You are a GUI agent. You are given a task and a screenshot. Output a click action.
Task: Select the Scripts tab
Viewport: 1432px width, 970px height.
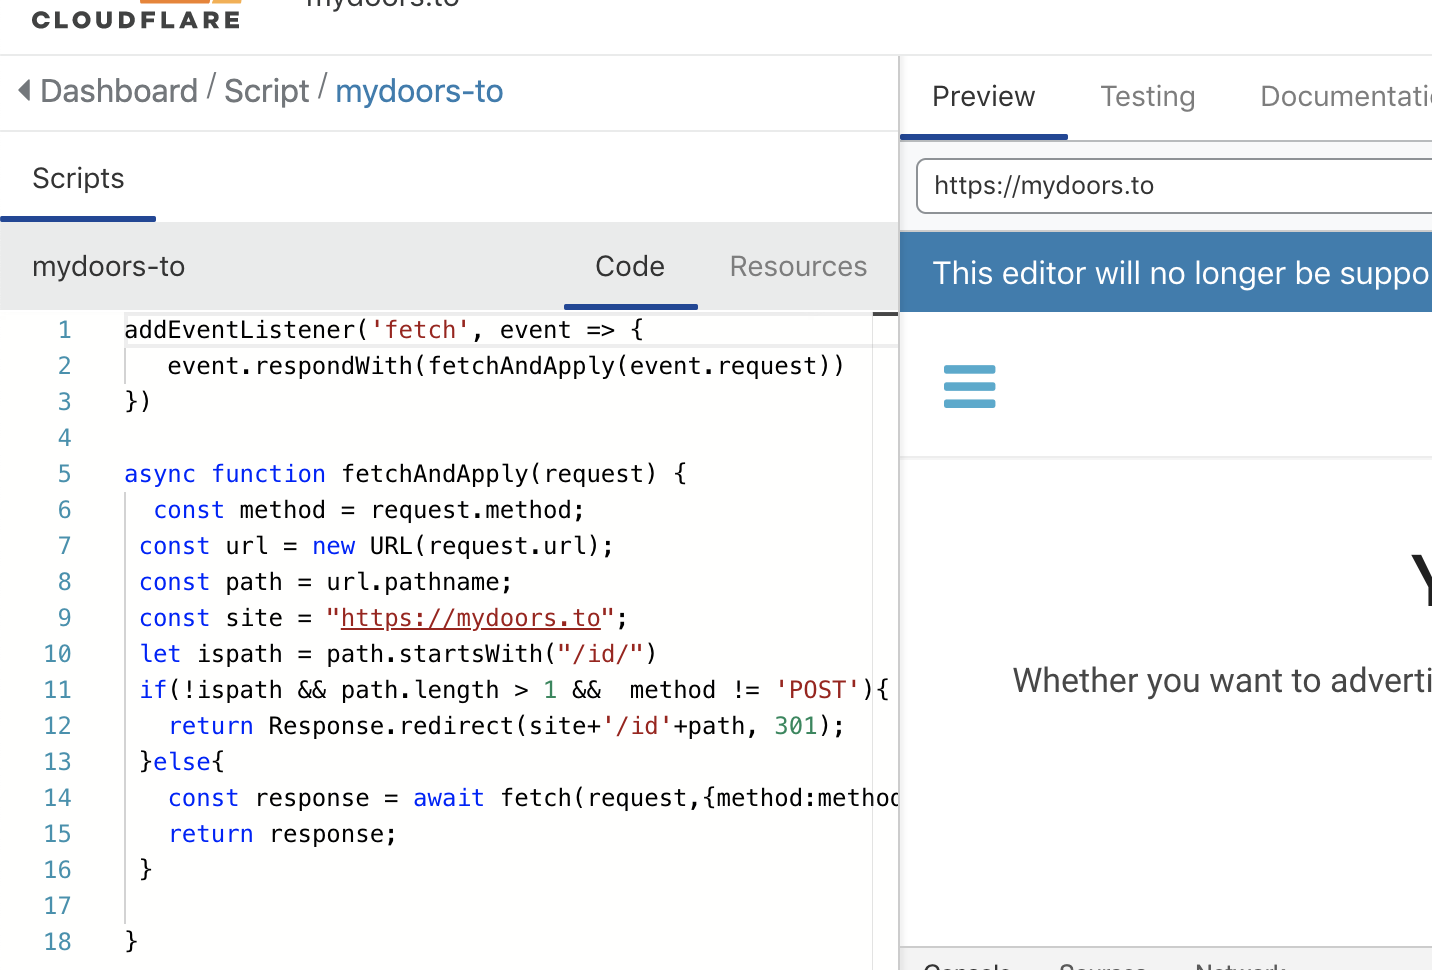pyautogui.click(x=78, y=179)
